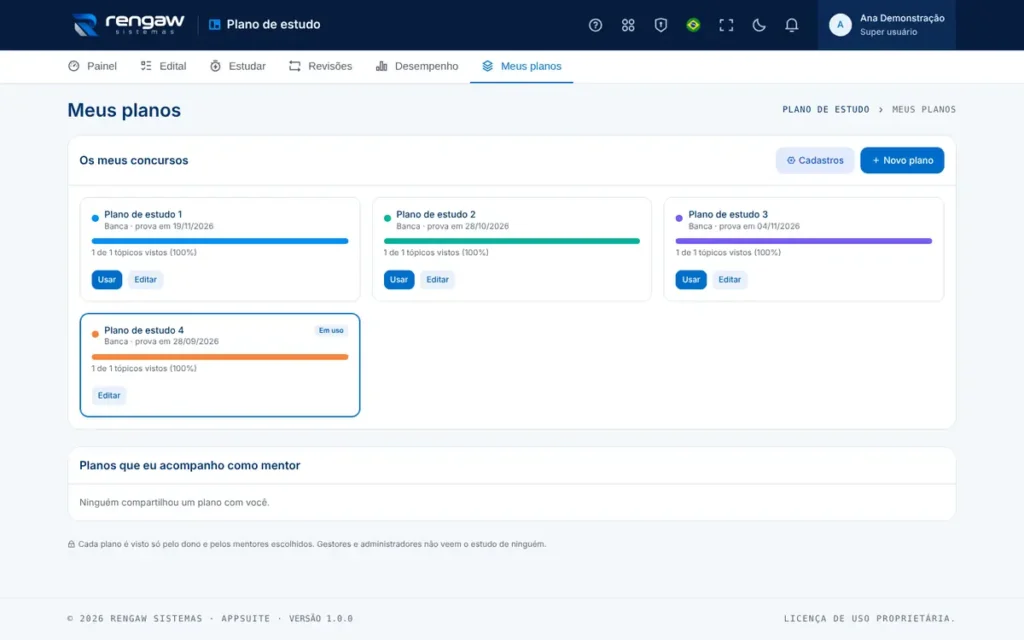Click the orange progress bar of Plano de estudo 4
This screenshot has height=640, width=1024.
(219, 357)
